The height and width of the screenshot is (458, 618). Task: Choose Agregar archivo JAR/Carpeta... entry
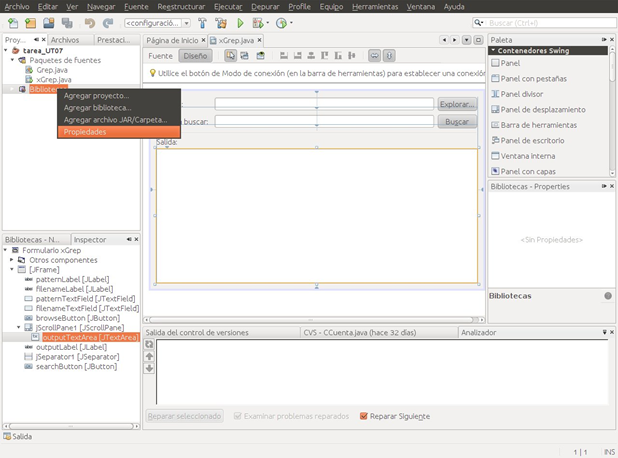(119, 120)
